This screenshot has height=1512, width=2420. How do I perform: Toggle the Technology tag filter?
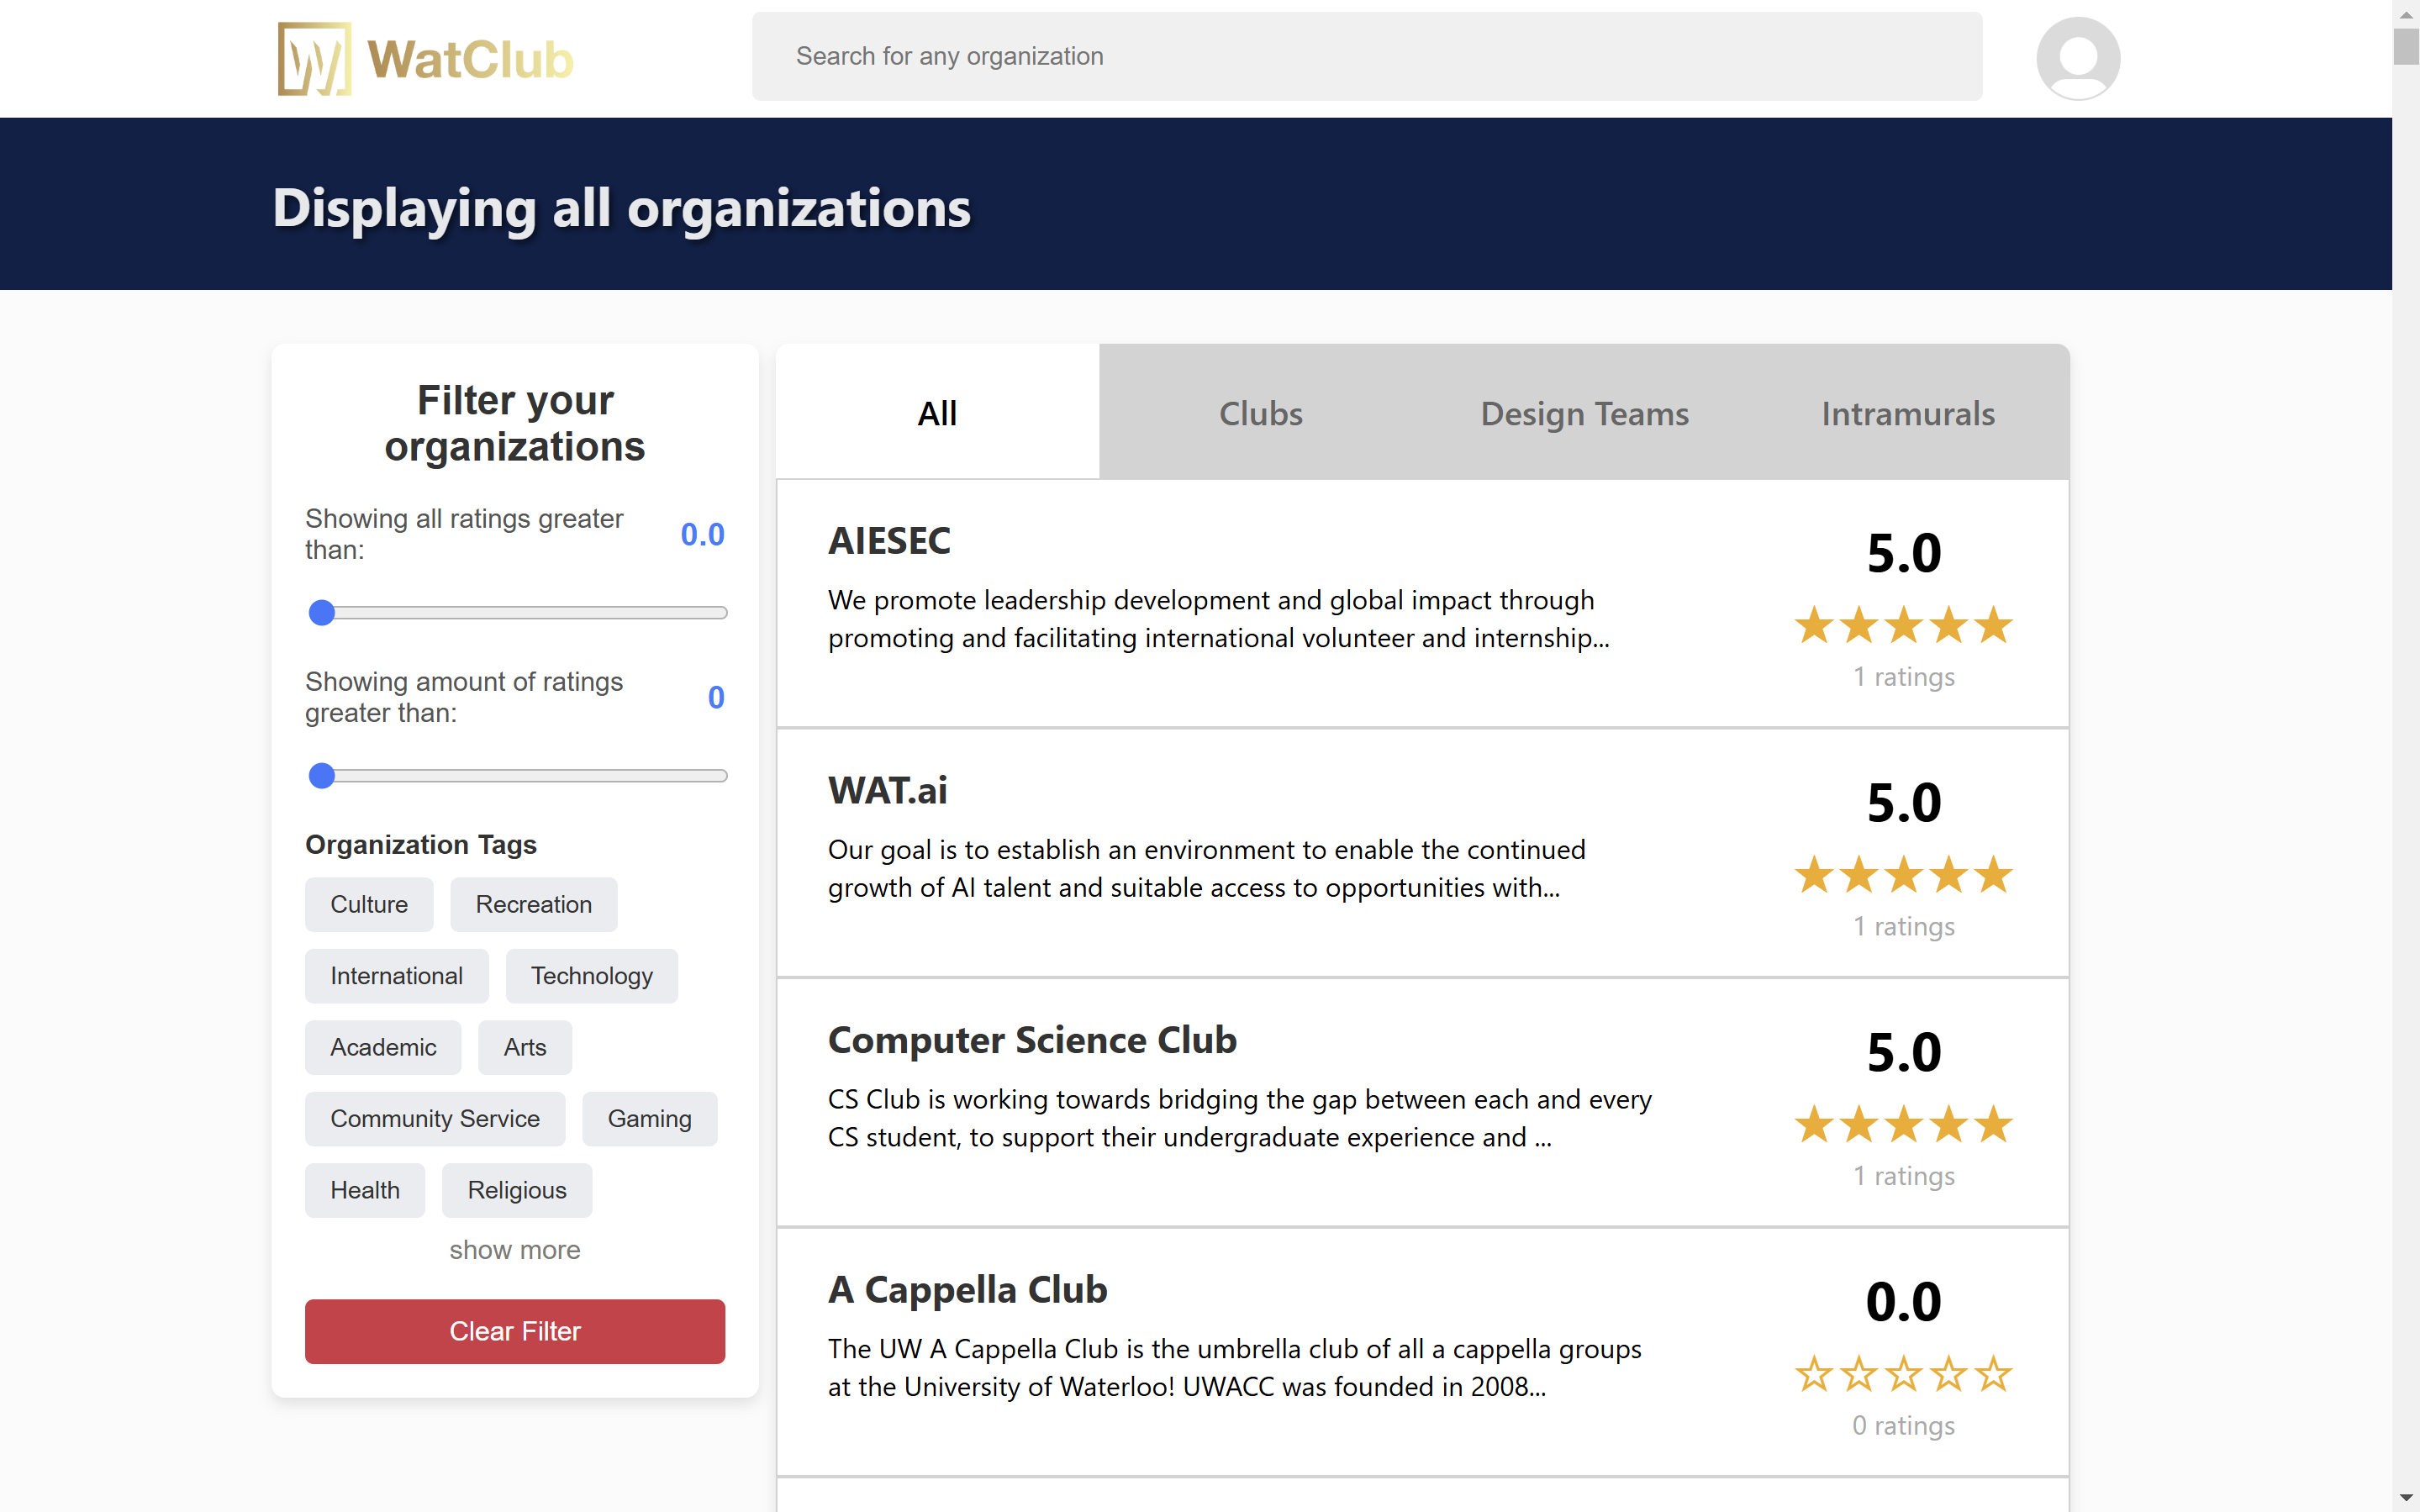tap(591, 976)
